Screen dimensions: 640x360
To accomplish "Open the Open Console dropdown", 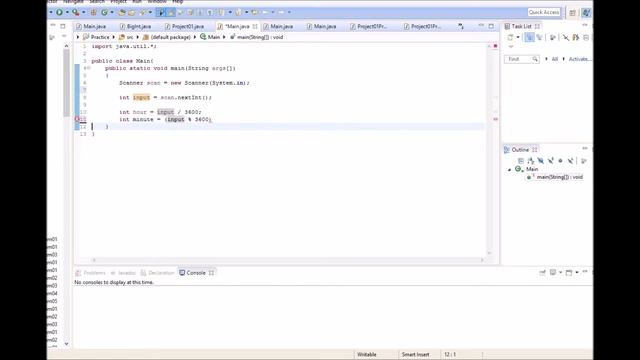I will [x=577, y=273].
